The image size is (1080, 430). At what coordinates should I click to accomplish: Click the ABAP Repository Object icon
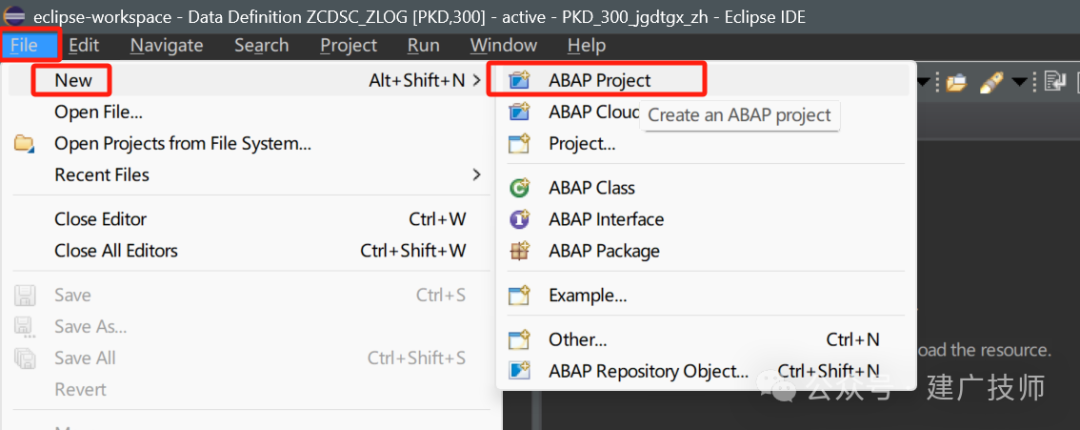point(519,371)
